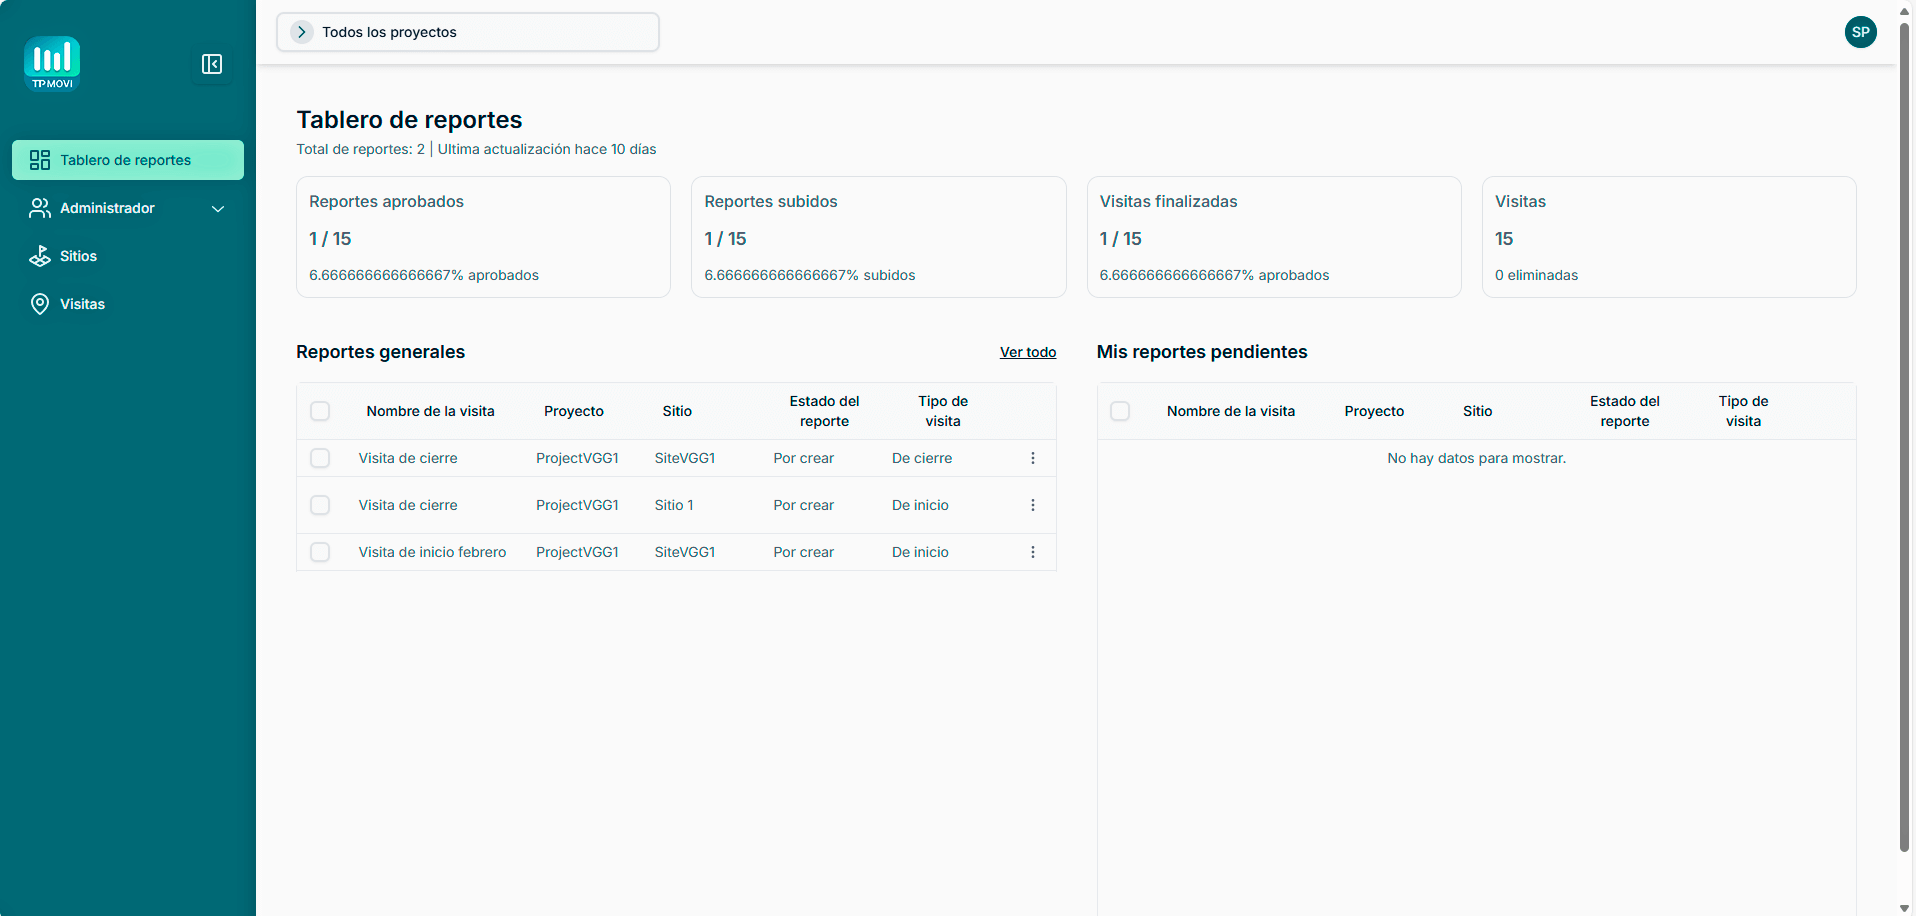Check the header checkbox in Mis reportes pendientes
Image resolution: width=1916 pixels, height=916 pixels.
point(1120,411)
